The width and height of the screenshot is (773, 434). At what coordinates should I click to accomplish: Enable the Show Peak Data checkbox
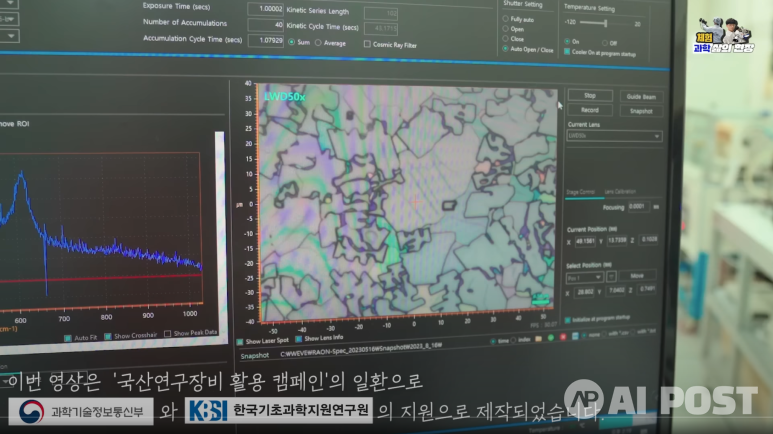point(168,334)
